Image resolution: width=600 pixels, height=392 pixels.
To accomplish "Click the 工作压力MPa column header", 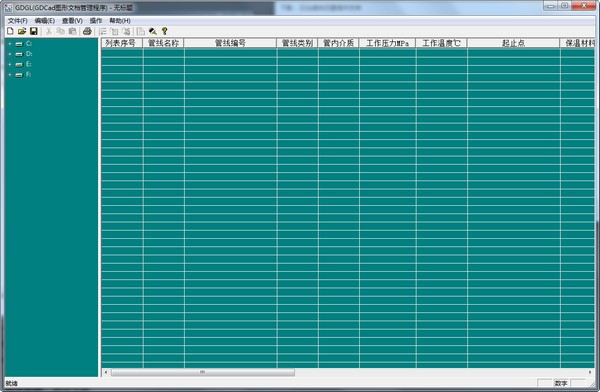I will pyautogui.click(x=388, y=43).
